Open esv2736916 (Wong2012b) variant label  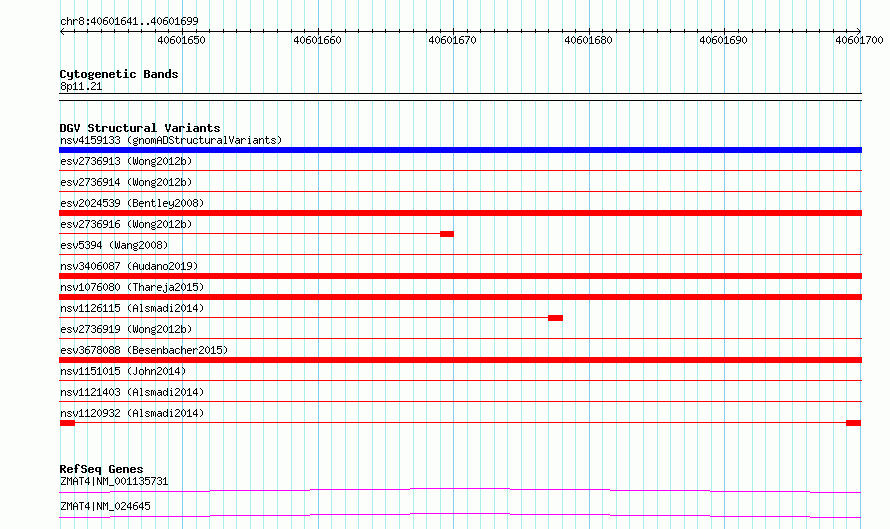(126, 224)
